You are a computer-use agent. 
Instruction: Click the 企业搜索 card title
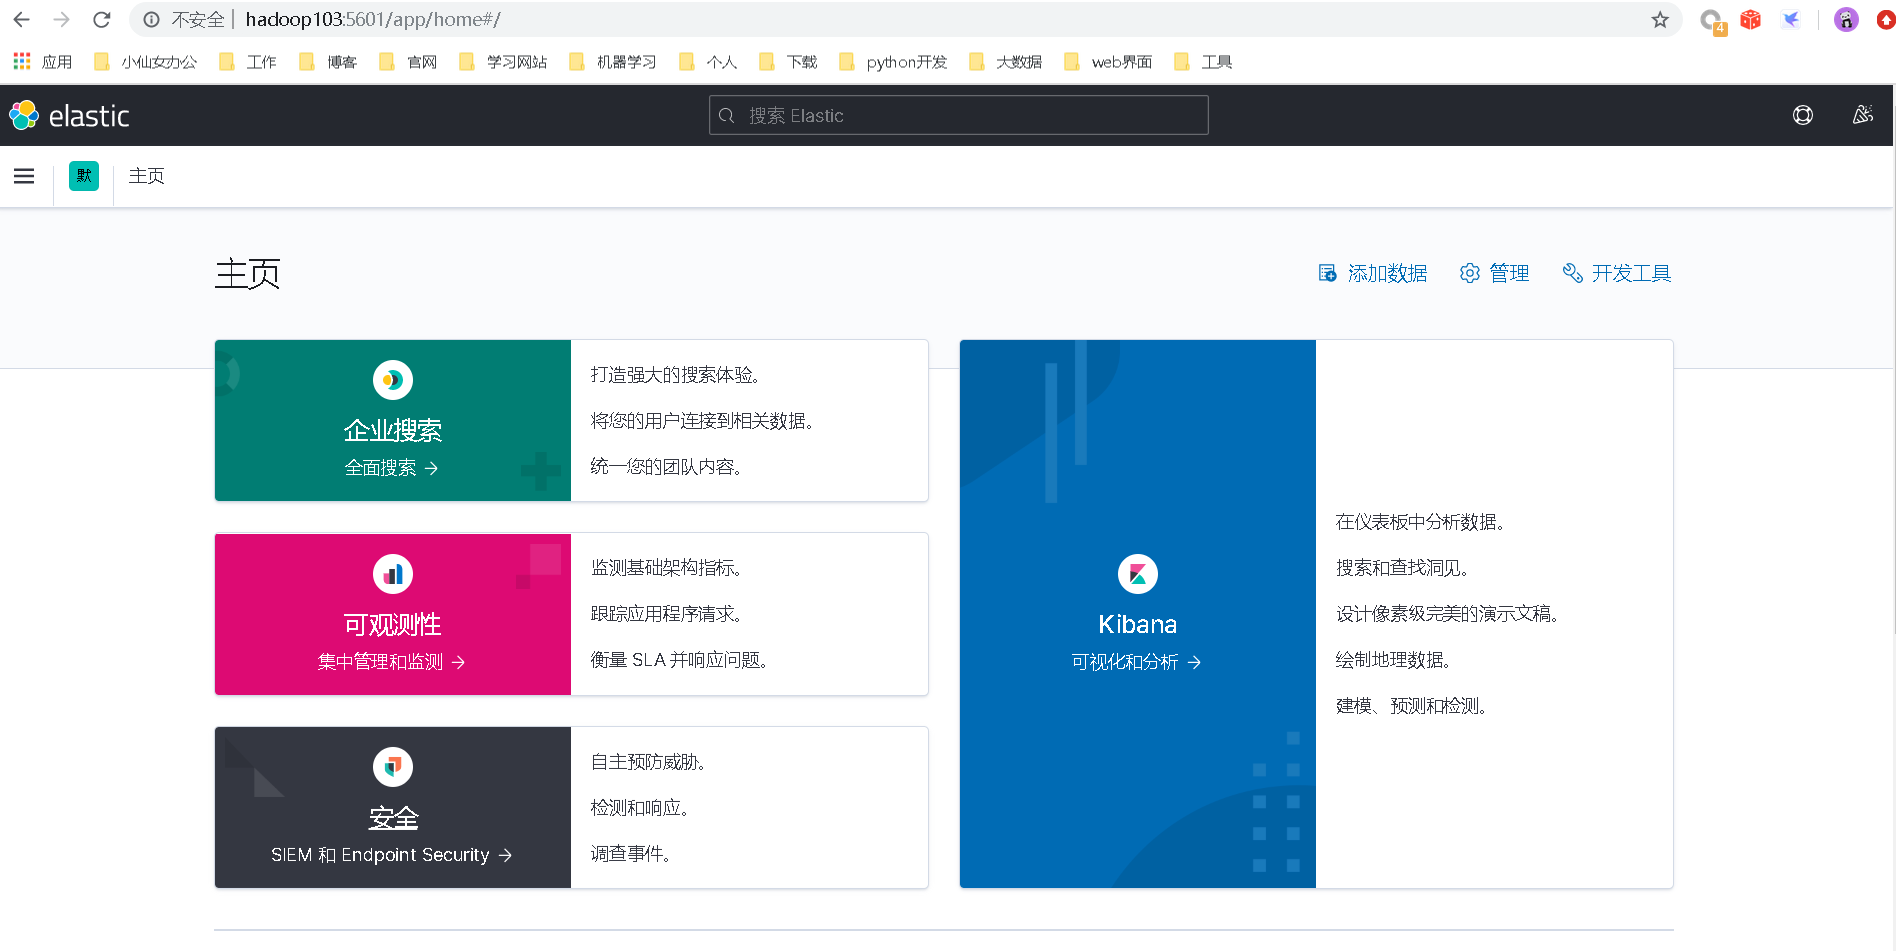coord(393,431)
